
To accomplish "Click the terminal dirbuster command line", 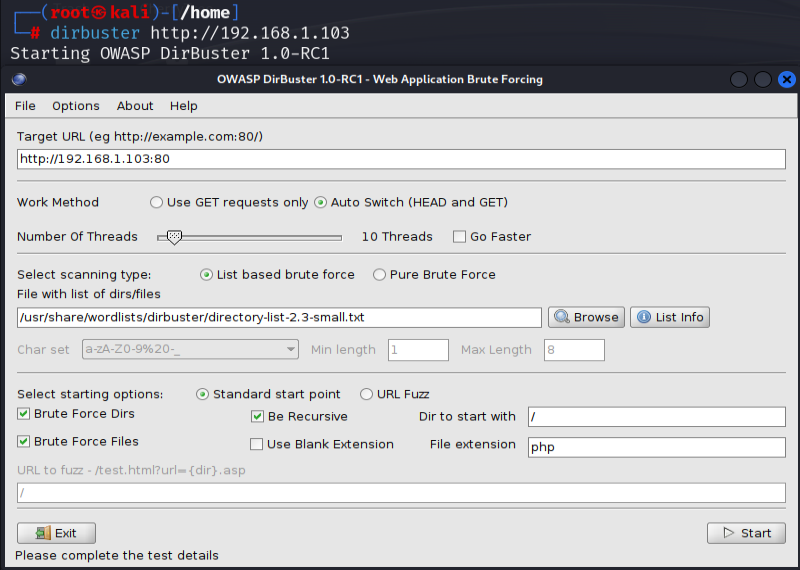I will 199,33.
